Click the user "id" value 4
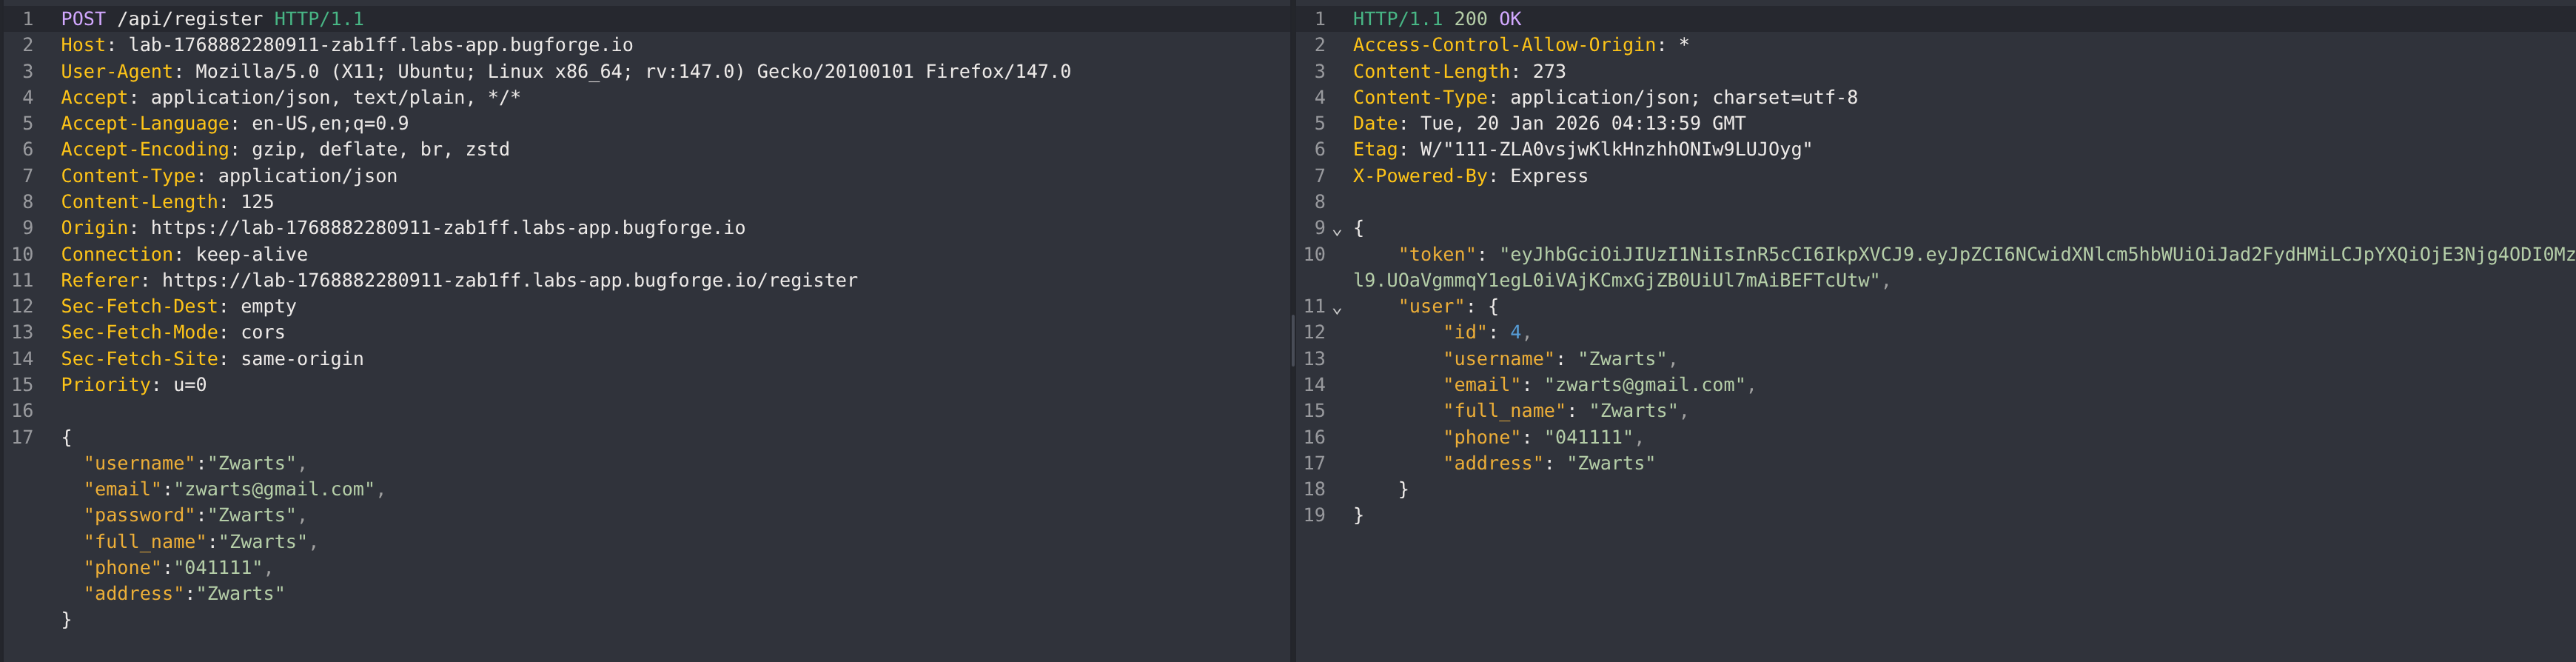Image resolution: width=2576 pixels, height=662 pixels. (x=1515, y=332)
